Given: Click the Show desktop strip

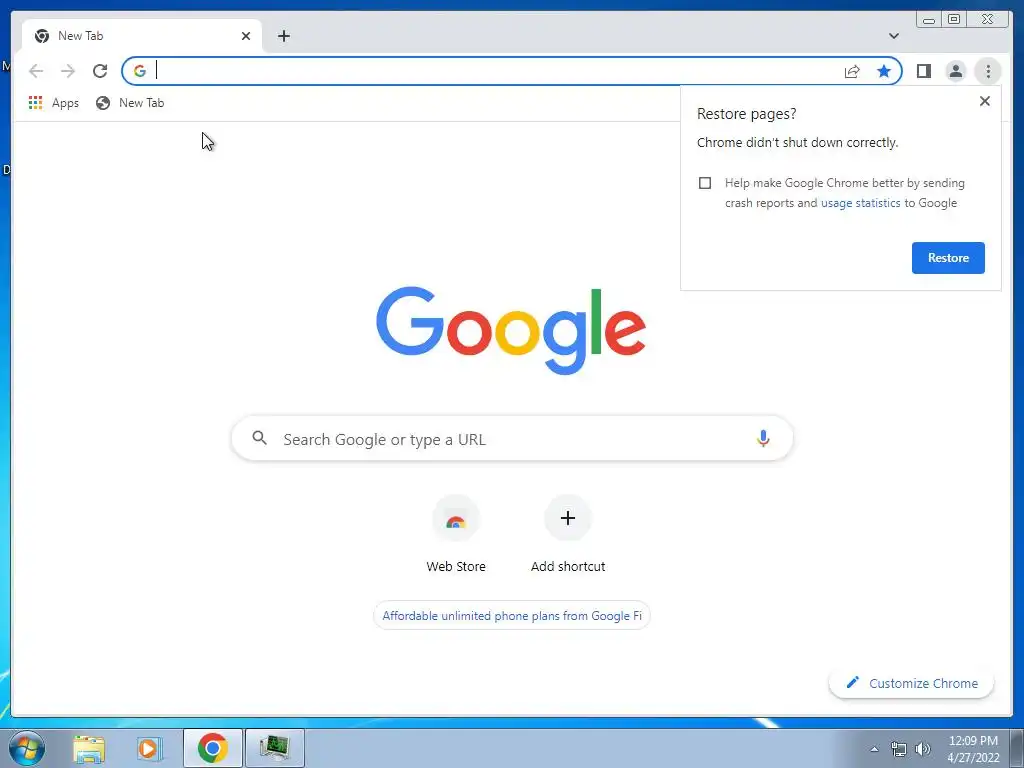Looking at the screenshot, I should 1017,749.
